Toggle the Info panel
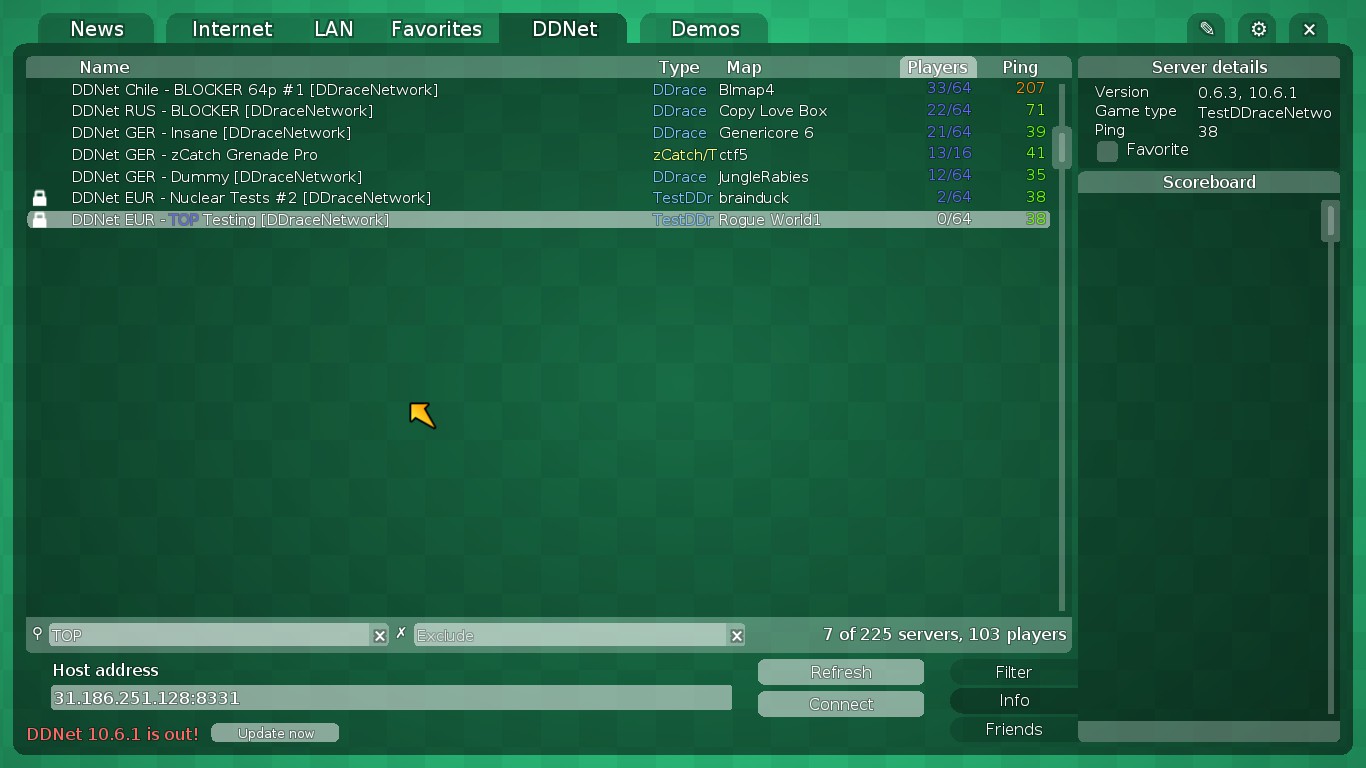 tap(1013, 701)
